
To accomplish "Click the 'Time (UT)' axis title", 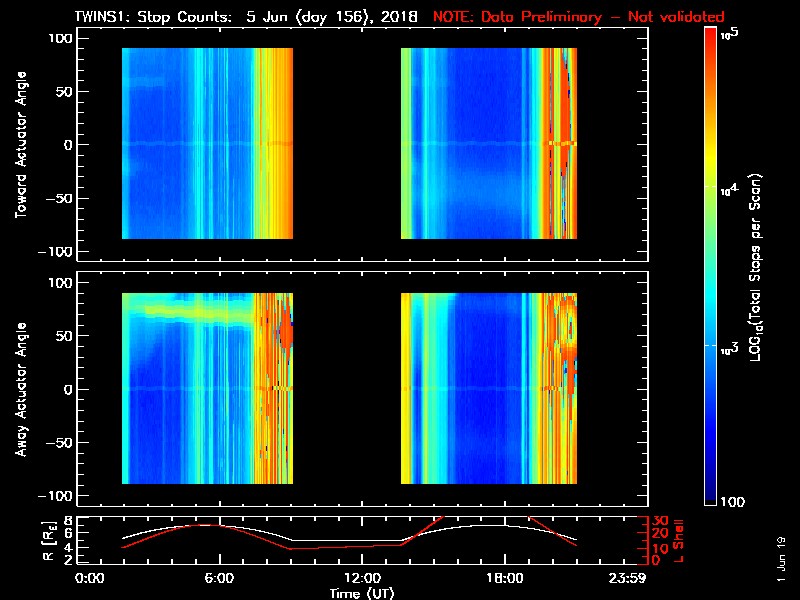I will click(362, 593).
